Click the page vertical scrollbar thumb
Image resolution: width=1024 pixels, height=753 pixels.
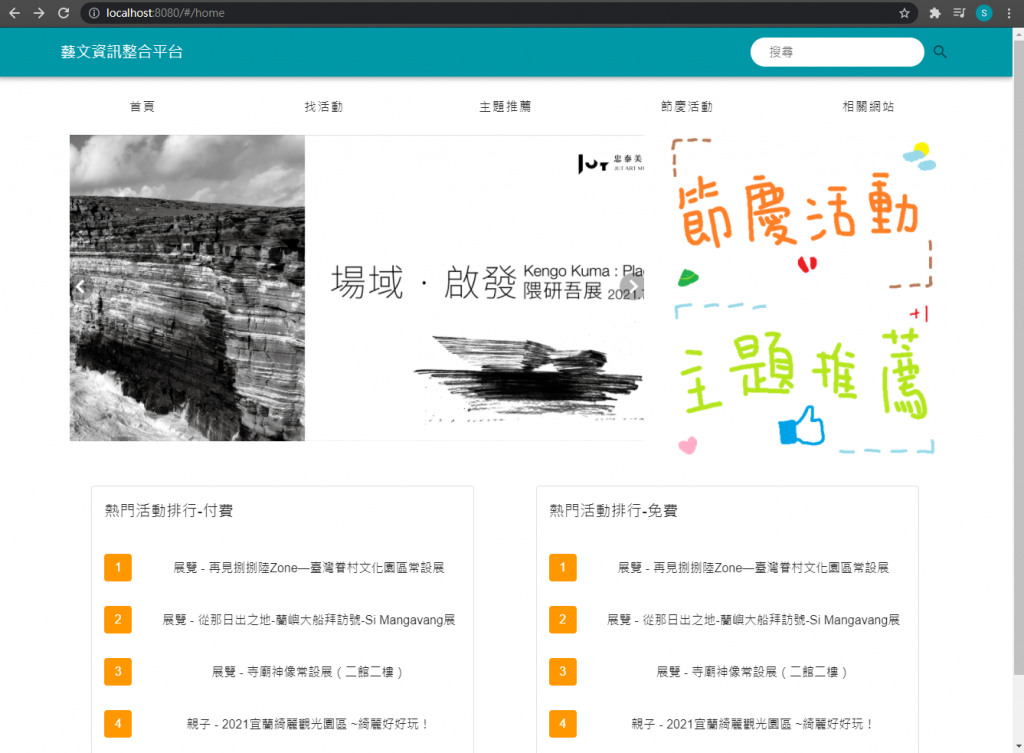(1018, 358)
